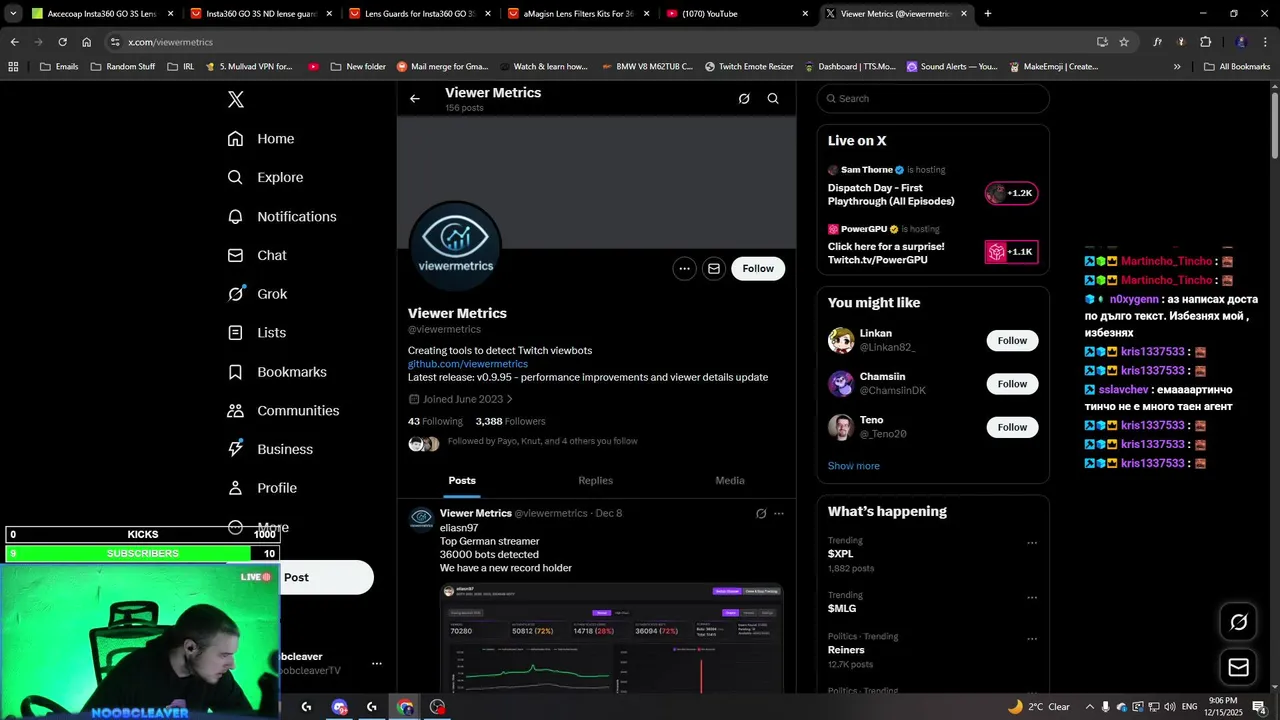The image size is (1280, 720).
Task: View the 3,388 Followers list
Action: pyautogui.click(x=510, y=421)
